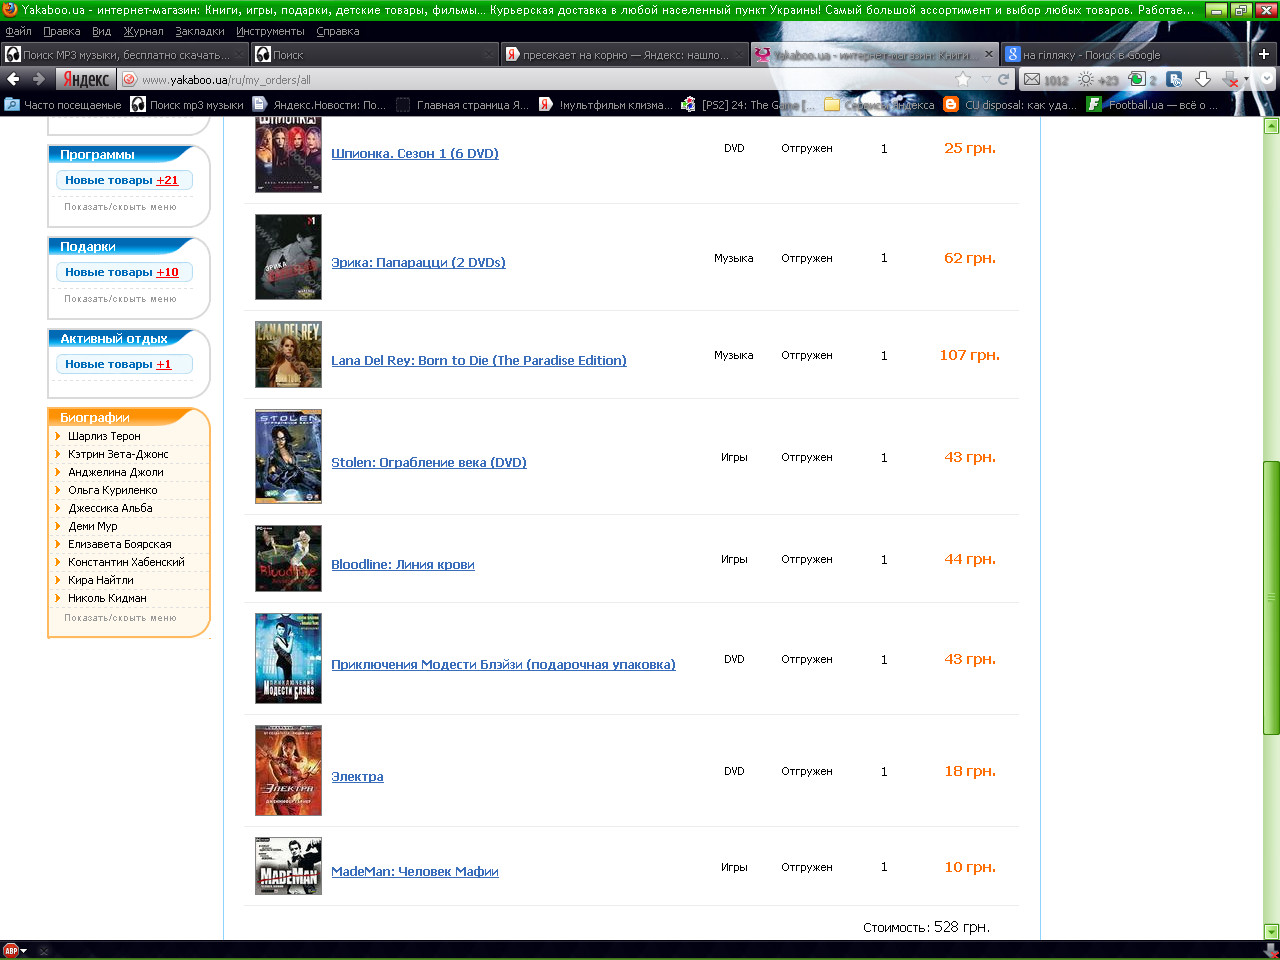Open the Инструменты menu

270,31
